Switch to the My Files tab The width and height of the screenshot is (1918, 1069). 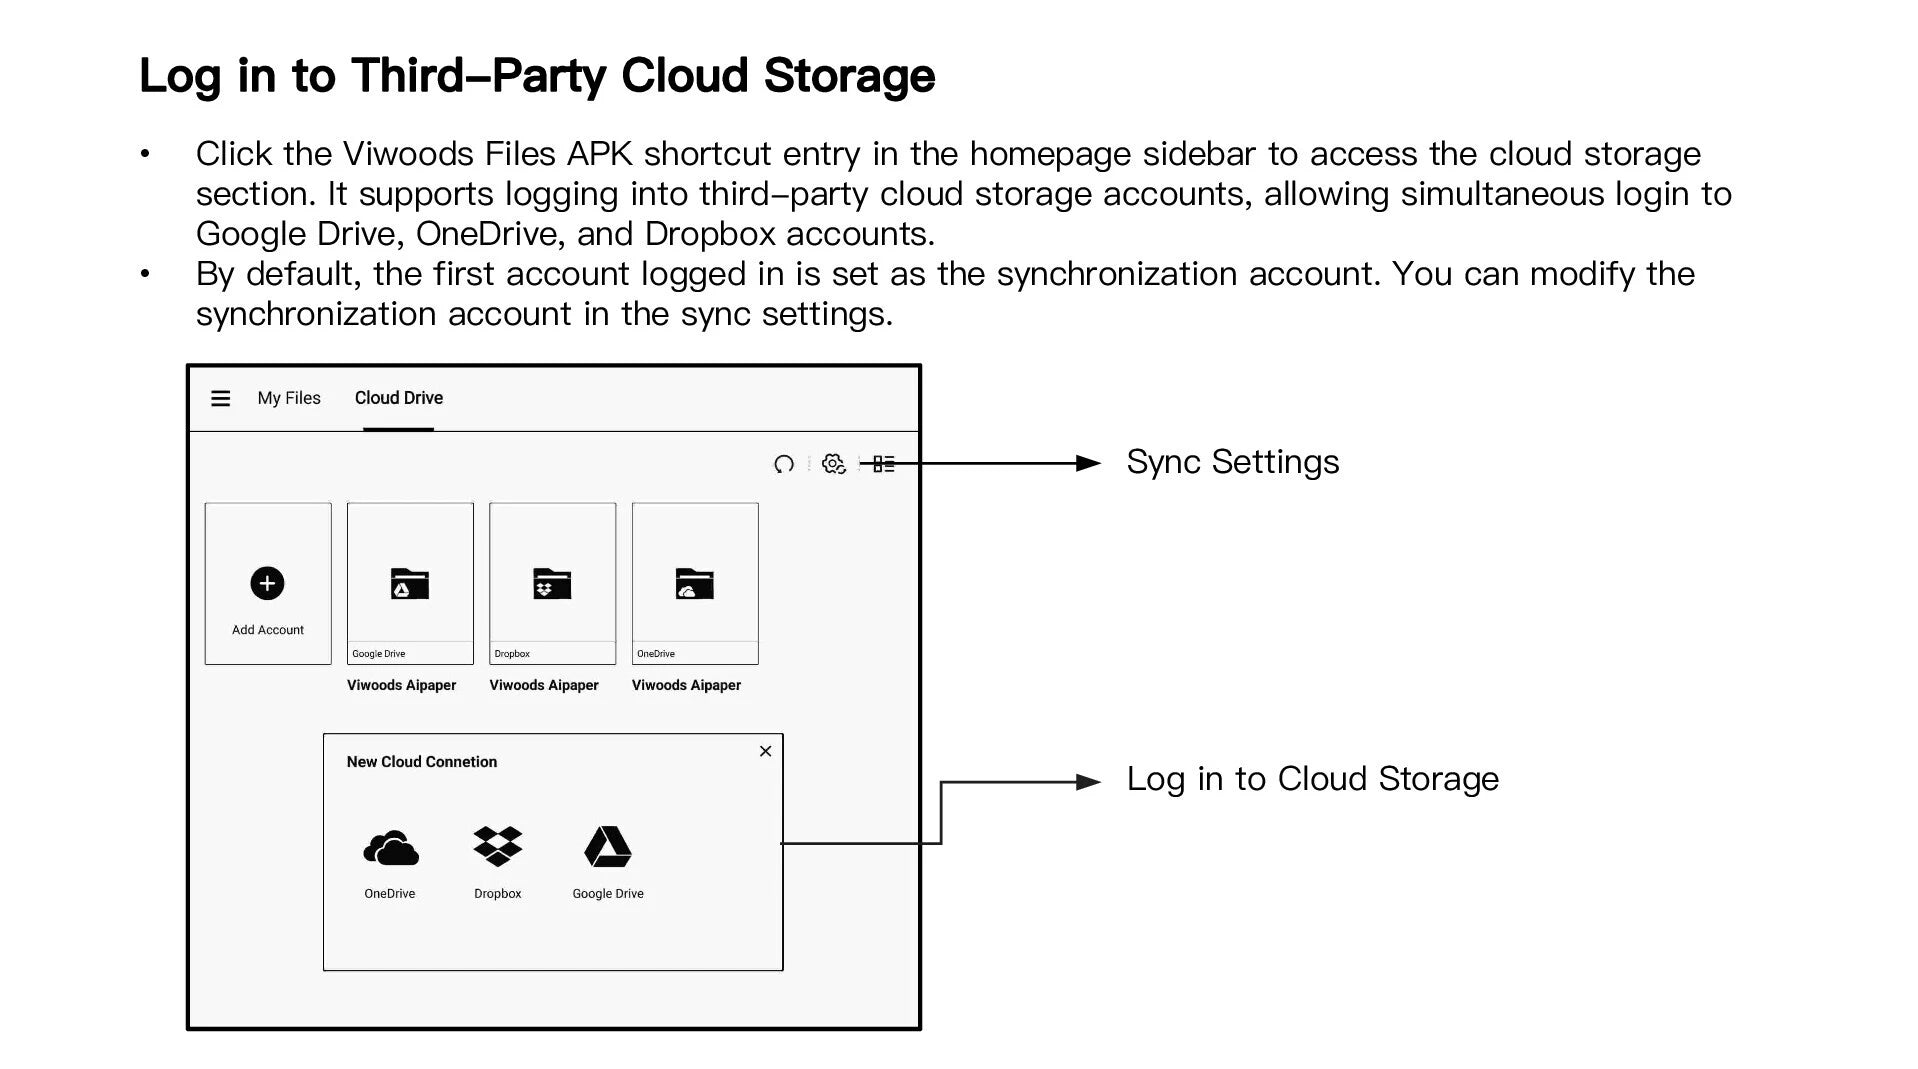289,398
